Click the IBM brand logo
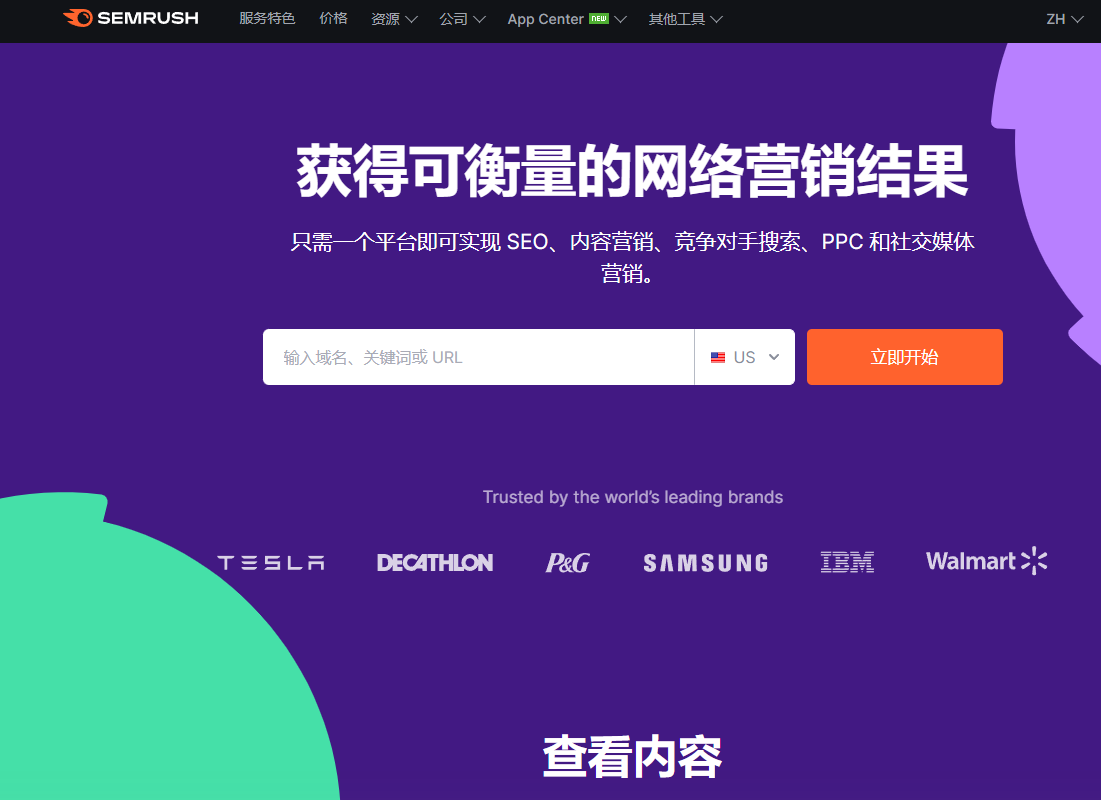 tap(848, 562)
